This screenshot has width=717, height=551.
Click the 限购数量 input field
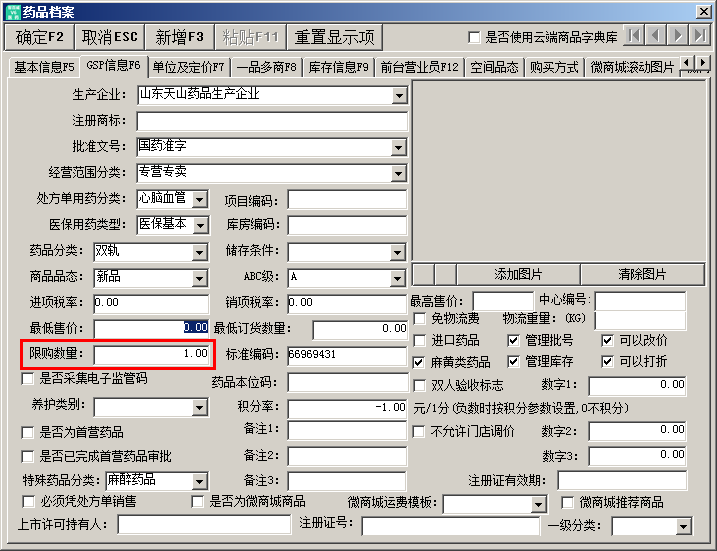point(152,354)
